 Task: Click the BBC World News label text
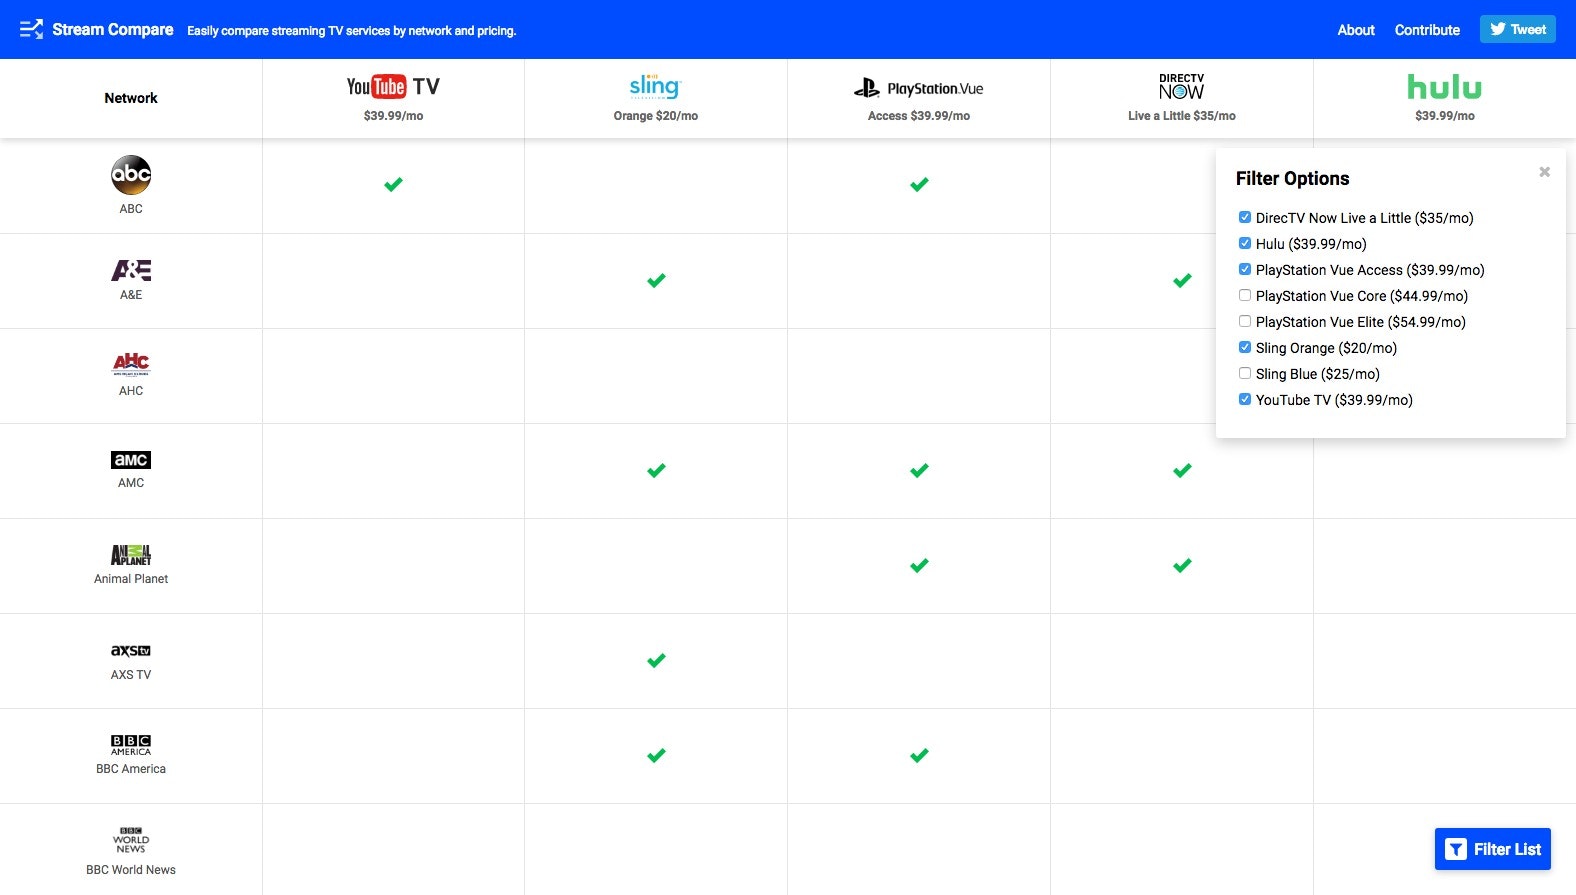pos(131,870)
